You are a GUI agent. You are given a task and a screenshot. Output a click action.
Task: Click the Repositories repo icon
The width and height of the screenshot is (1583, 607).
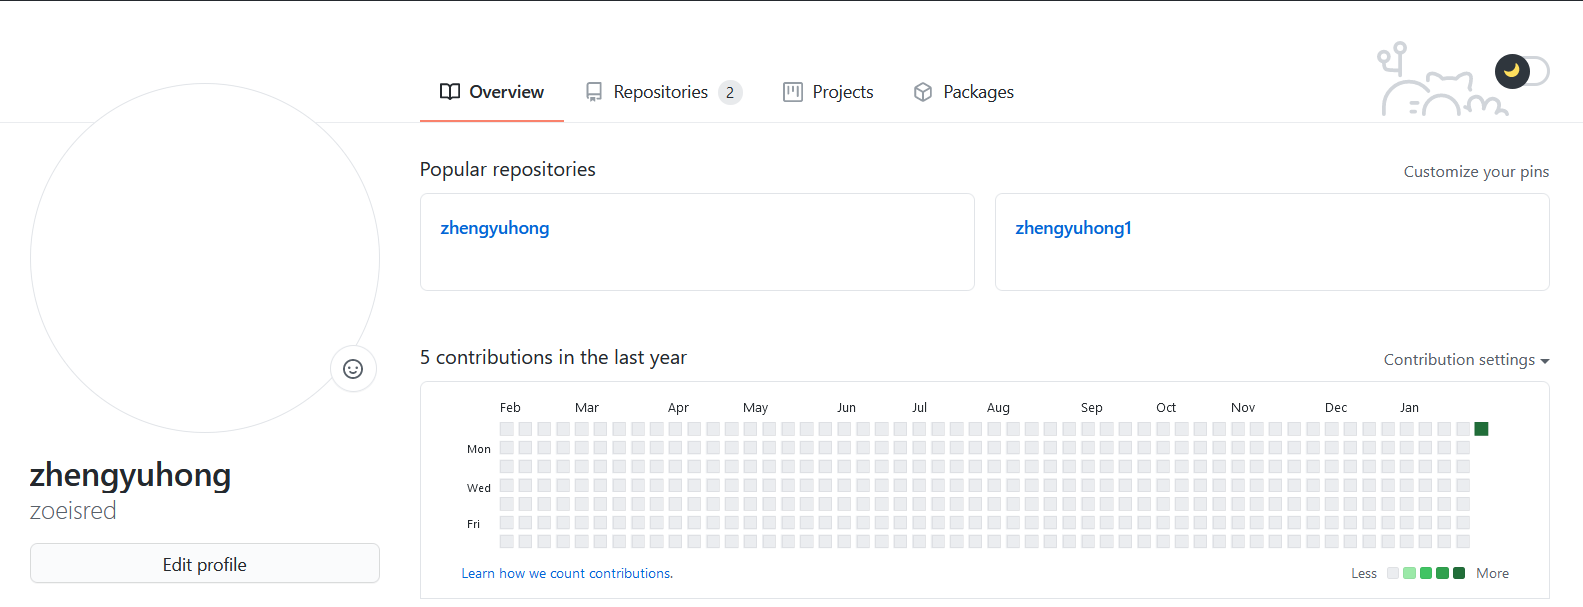pyautogui.click(x=594, y=92)
